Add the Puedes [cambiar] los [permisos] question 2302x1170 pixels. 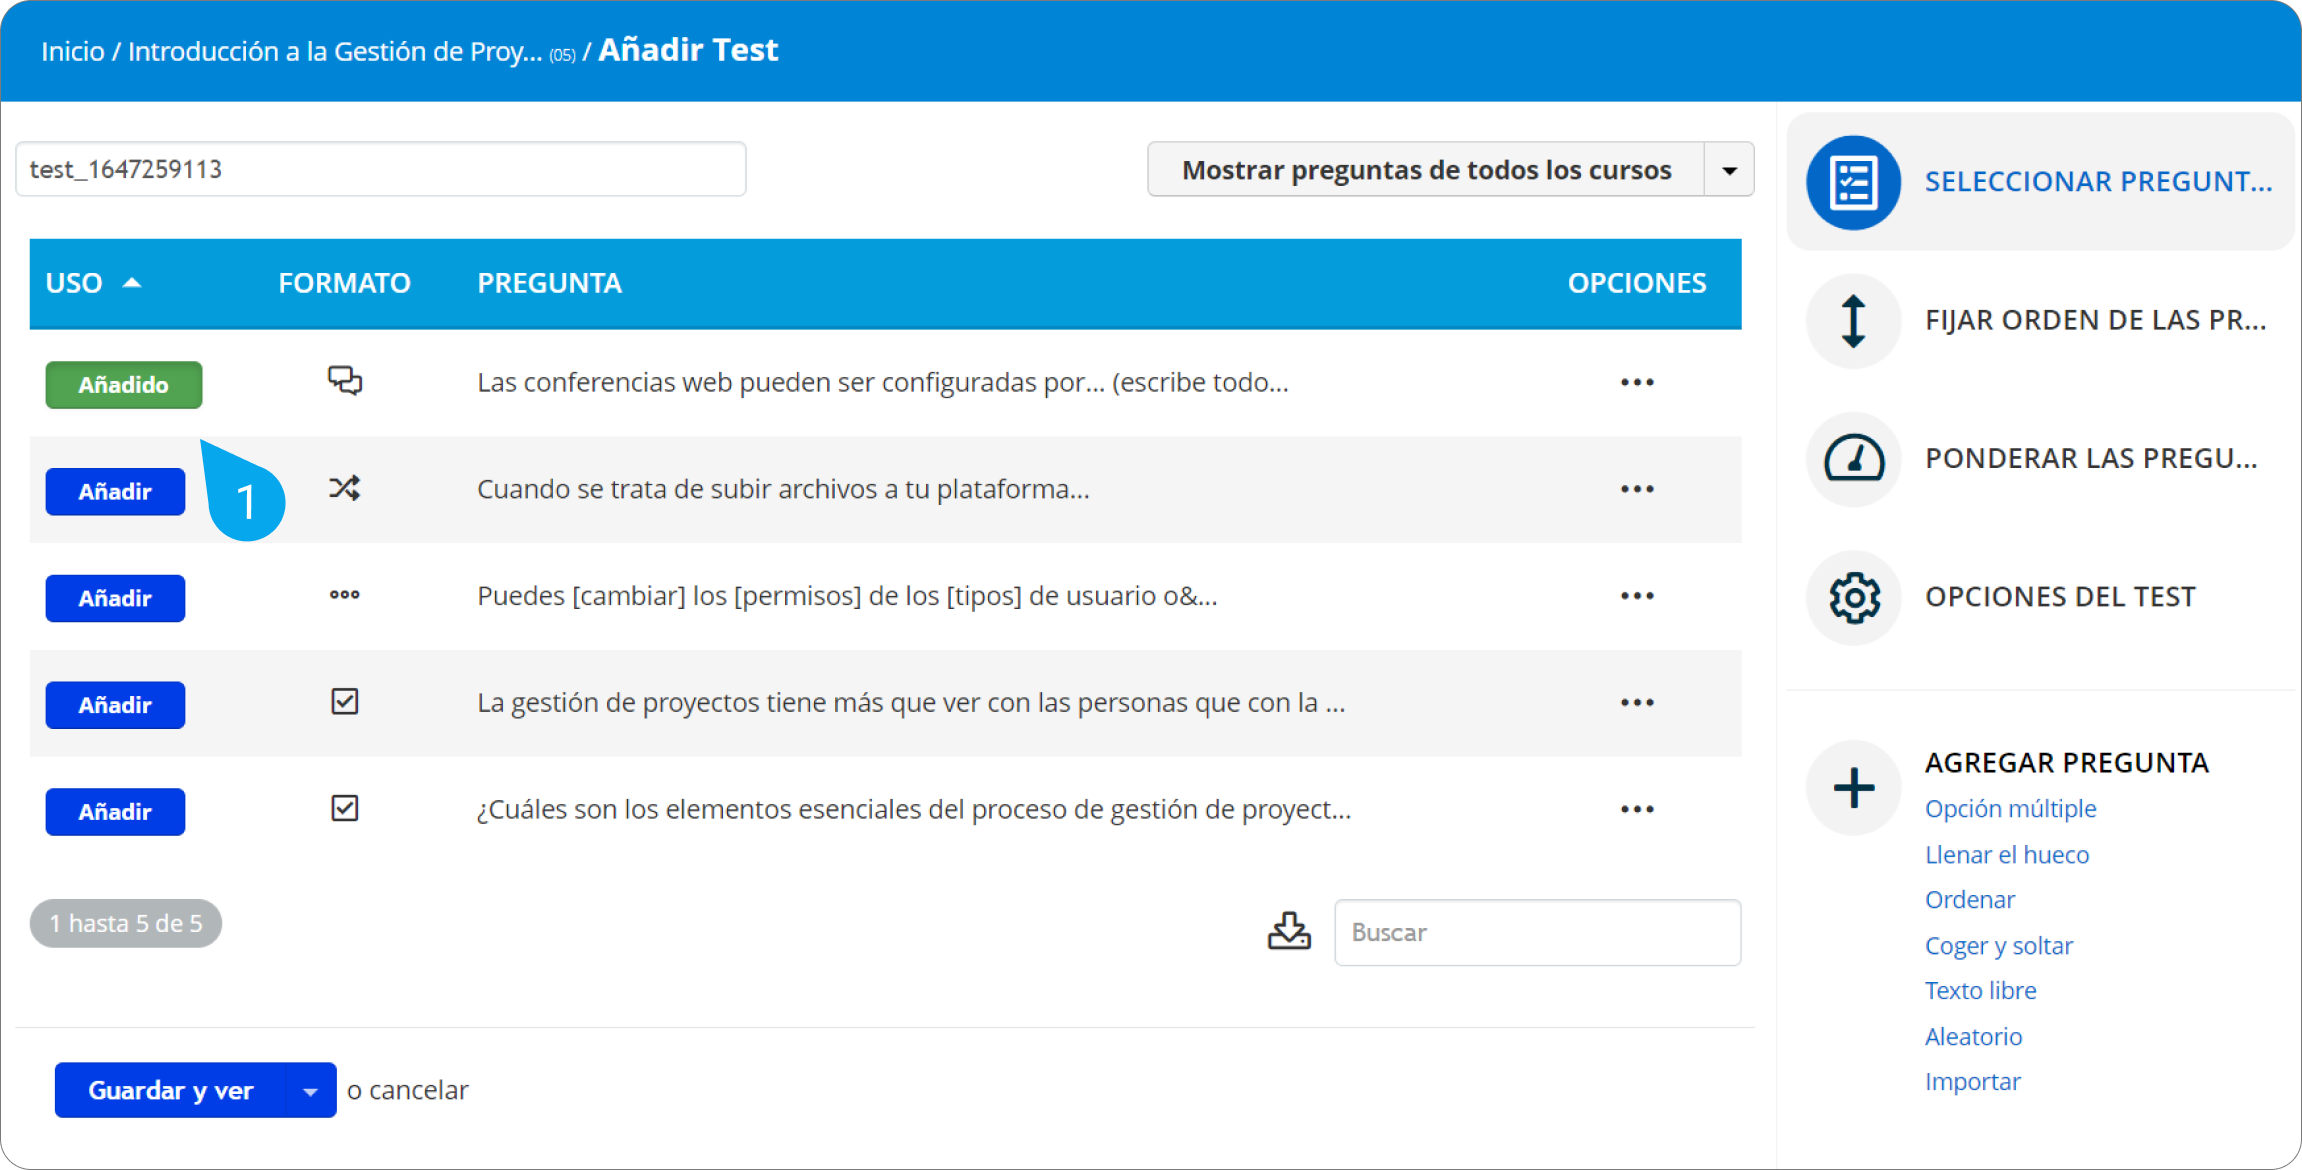[115, 599]
